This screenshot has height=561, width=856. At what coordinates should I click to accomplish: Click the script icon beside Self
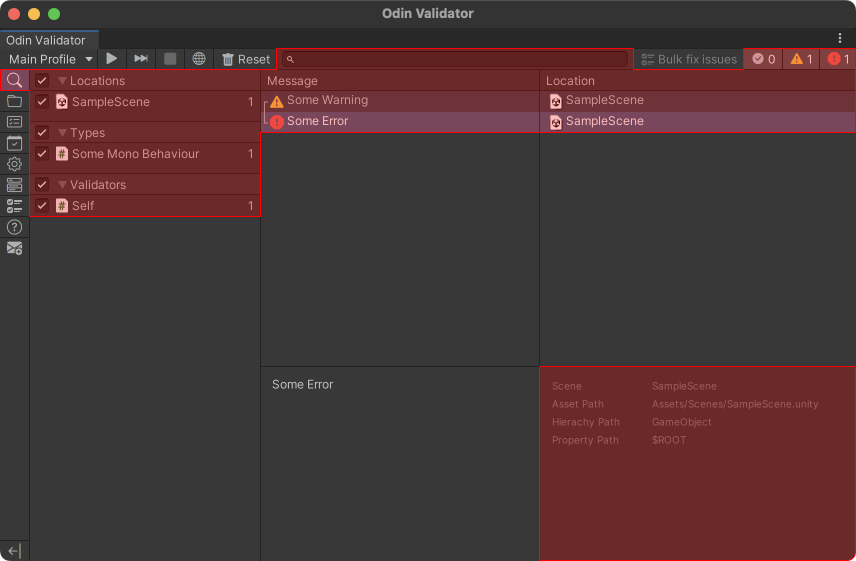62,206
